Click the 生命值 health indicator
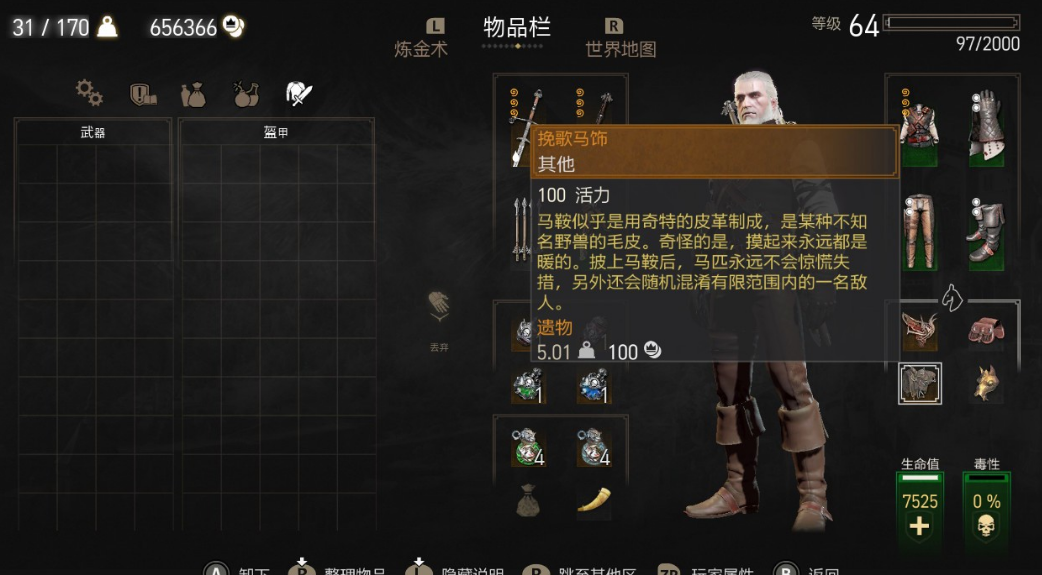Screen dimensions: 1042x575 click(920, 503)
